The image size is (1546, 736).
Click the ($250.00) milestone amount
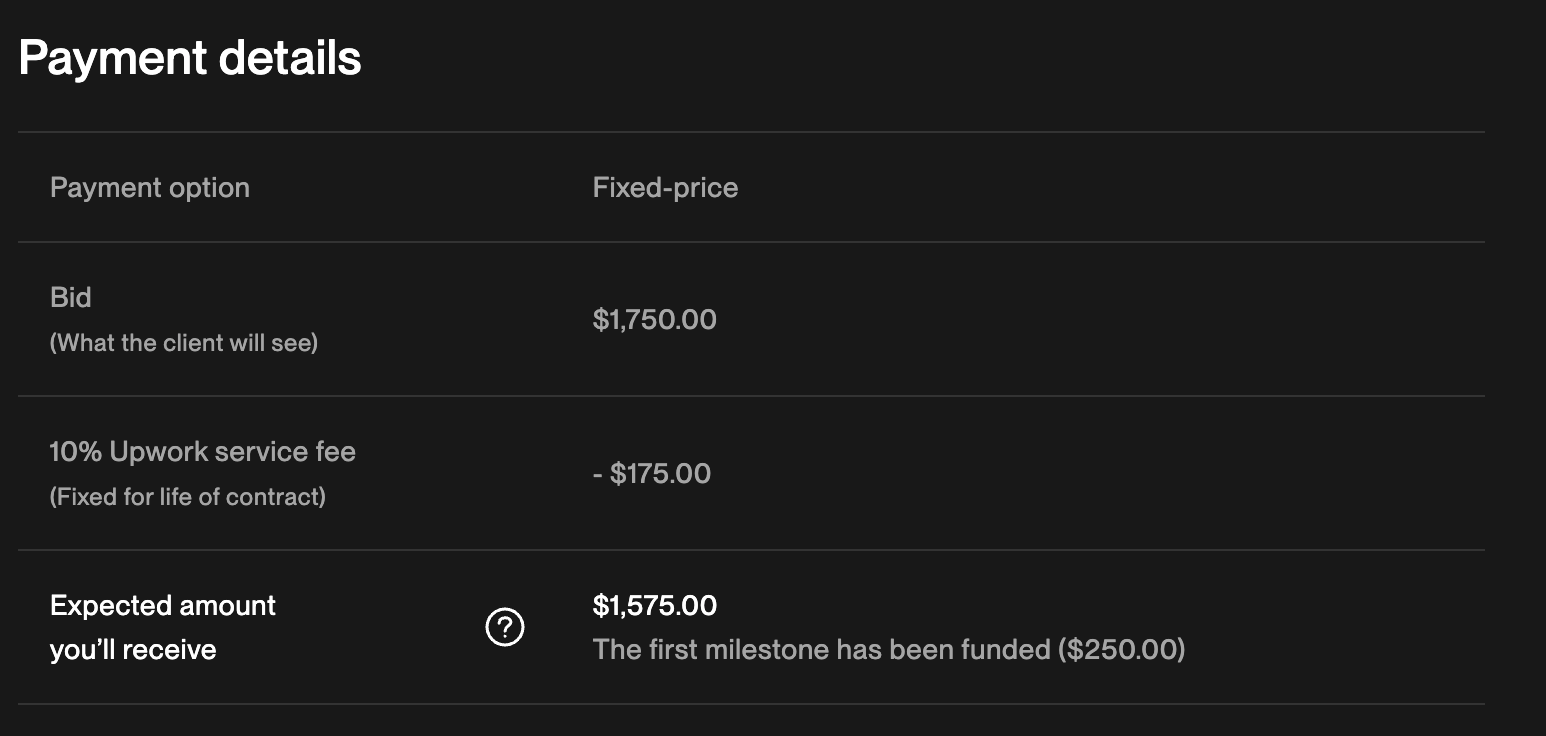point(1120,650)
